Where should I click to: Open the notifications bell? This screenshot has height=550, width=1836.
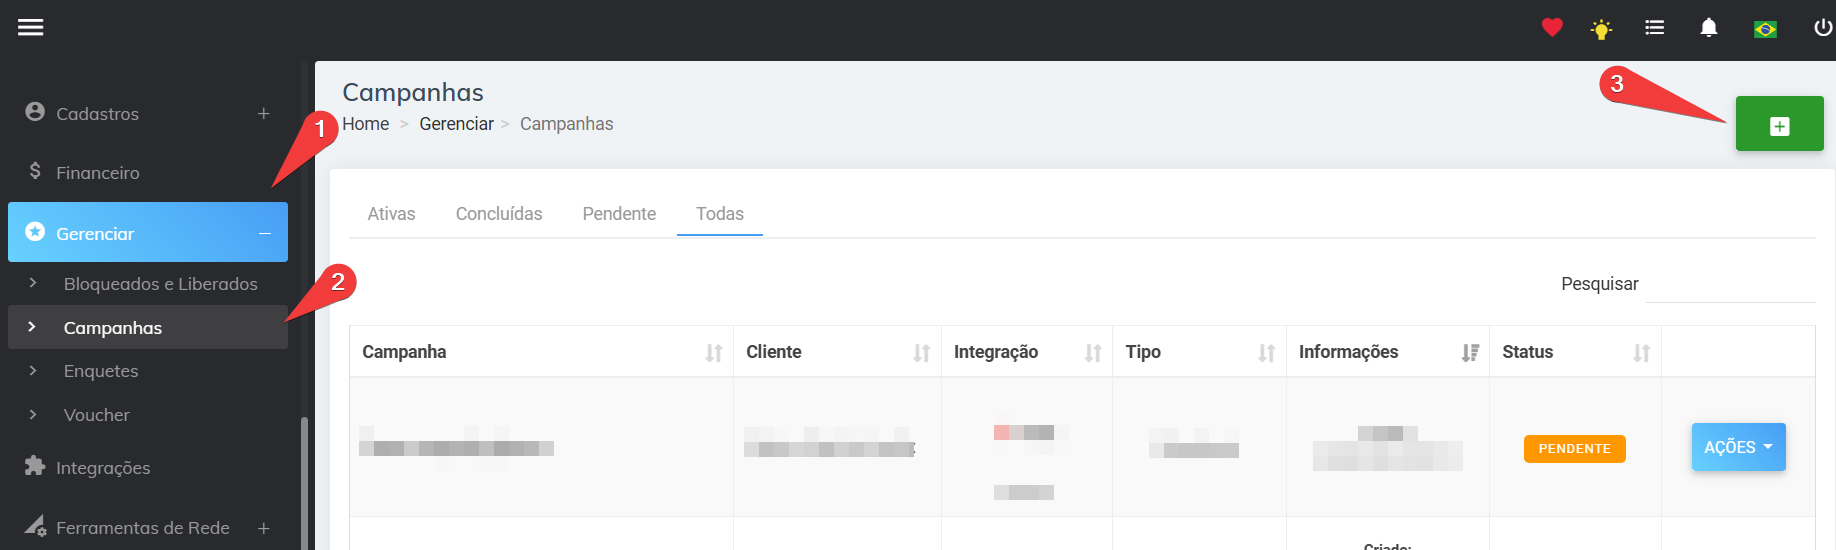[1709, 28]
